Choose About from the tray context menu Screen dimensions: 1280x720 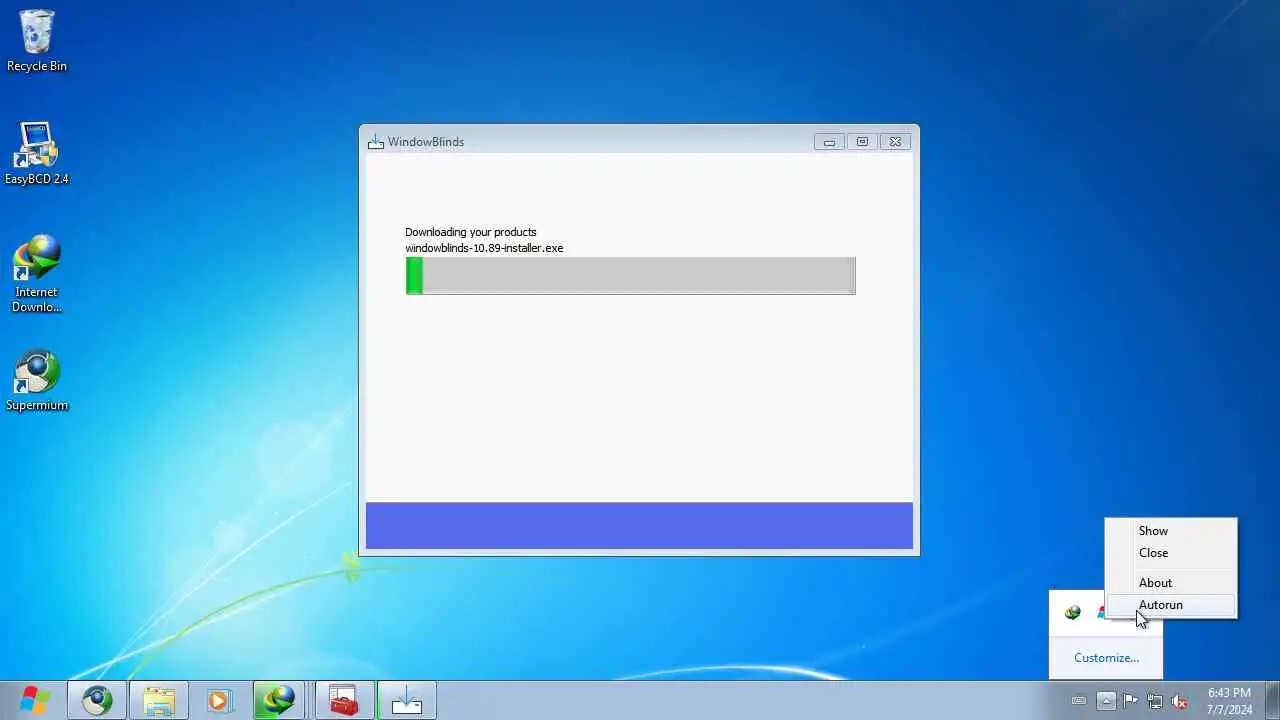point(1171,583)
